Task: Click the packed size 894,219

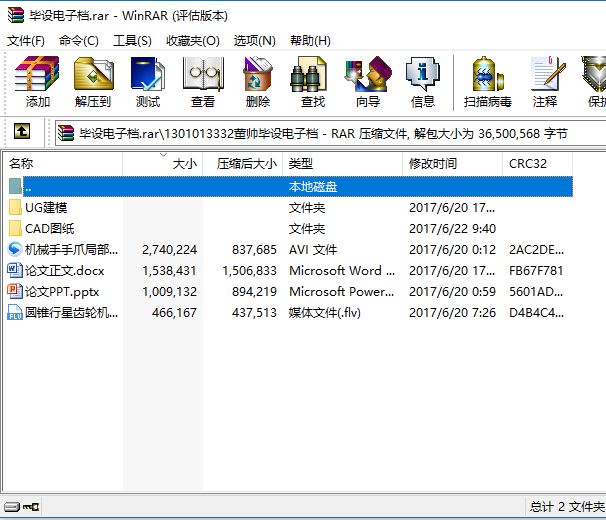Action: pos(254,291)
